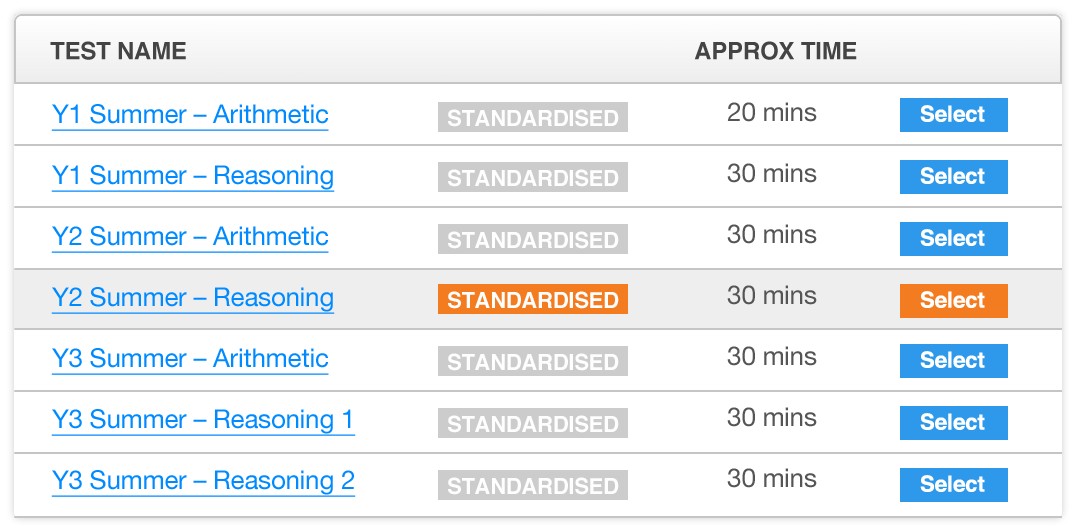Click Select for Y2 Summer – Arithmetic

[x=953, y=238]
